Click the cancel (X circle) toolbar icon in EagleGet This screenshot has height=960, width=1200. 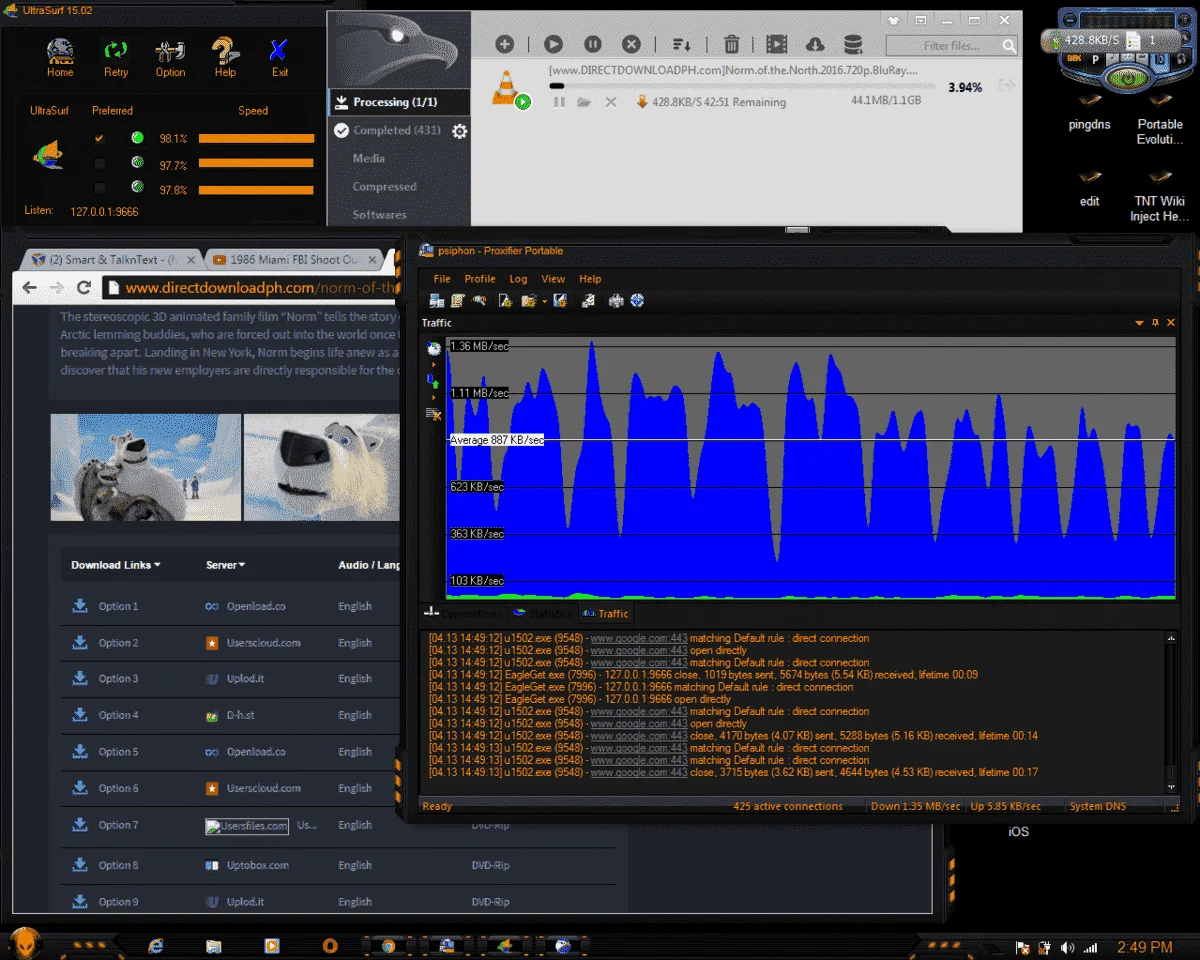(631, 44)
